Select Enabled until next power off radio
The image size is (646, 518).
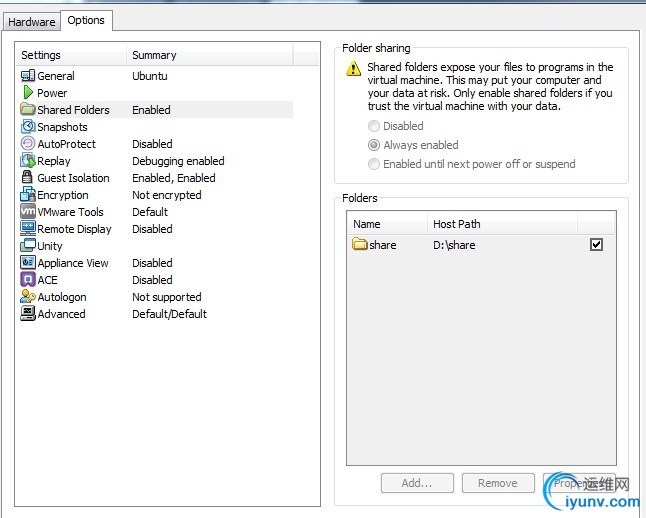[374, 164]
